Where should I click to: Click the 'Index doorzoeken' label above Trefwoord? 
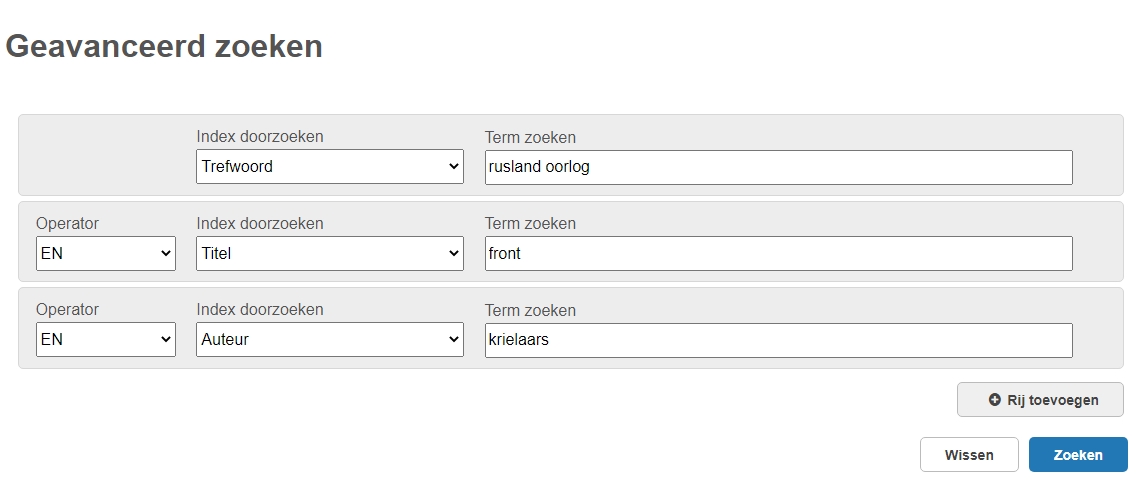(260, 136)
